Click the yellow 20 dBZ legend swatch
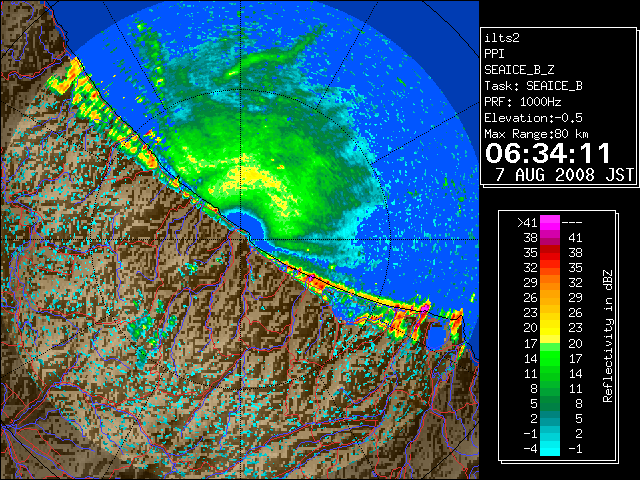 (x=550, y=328)
